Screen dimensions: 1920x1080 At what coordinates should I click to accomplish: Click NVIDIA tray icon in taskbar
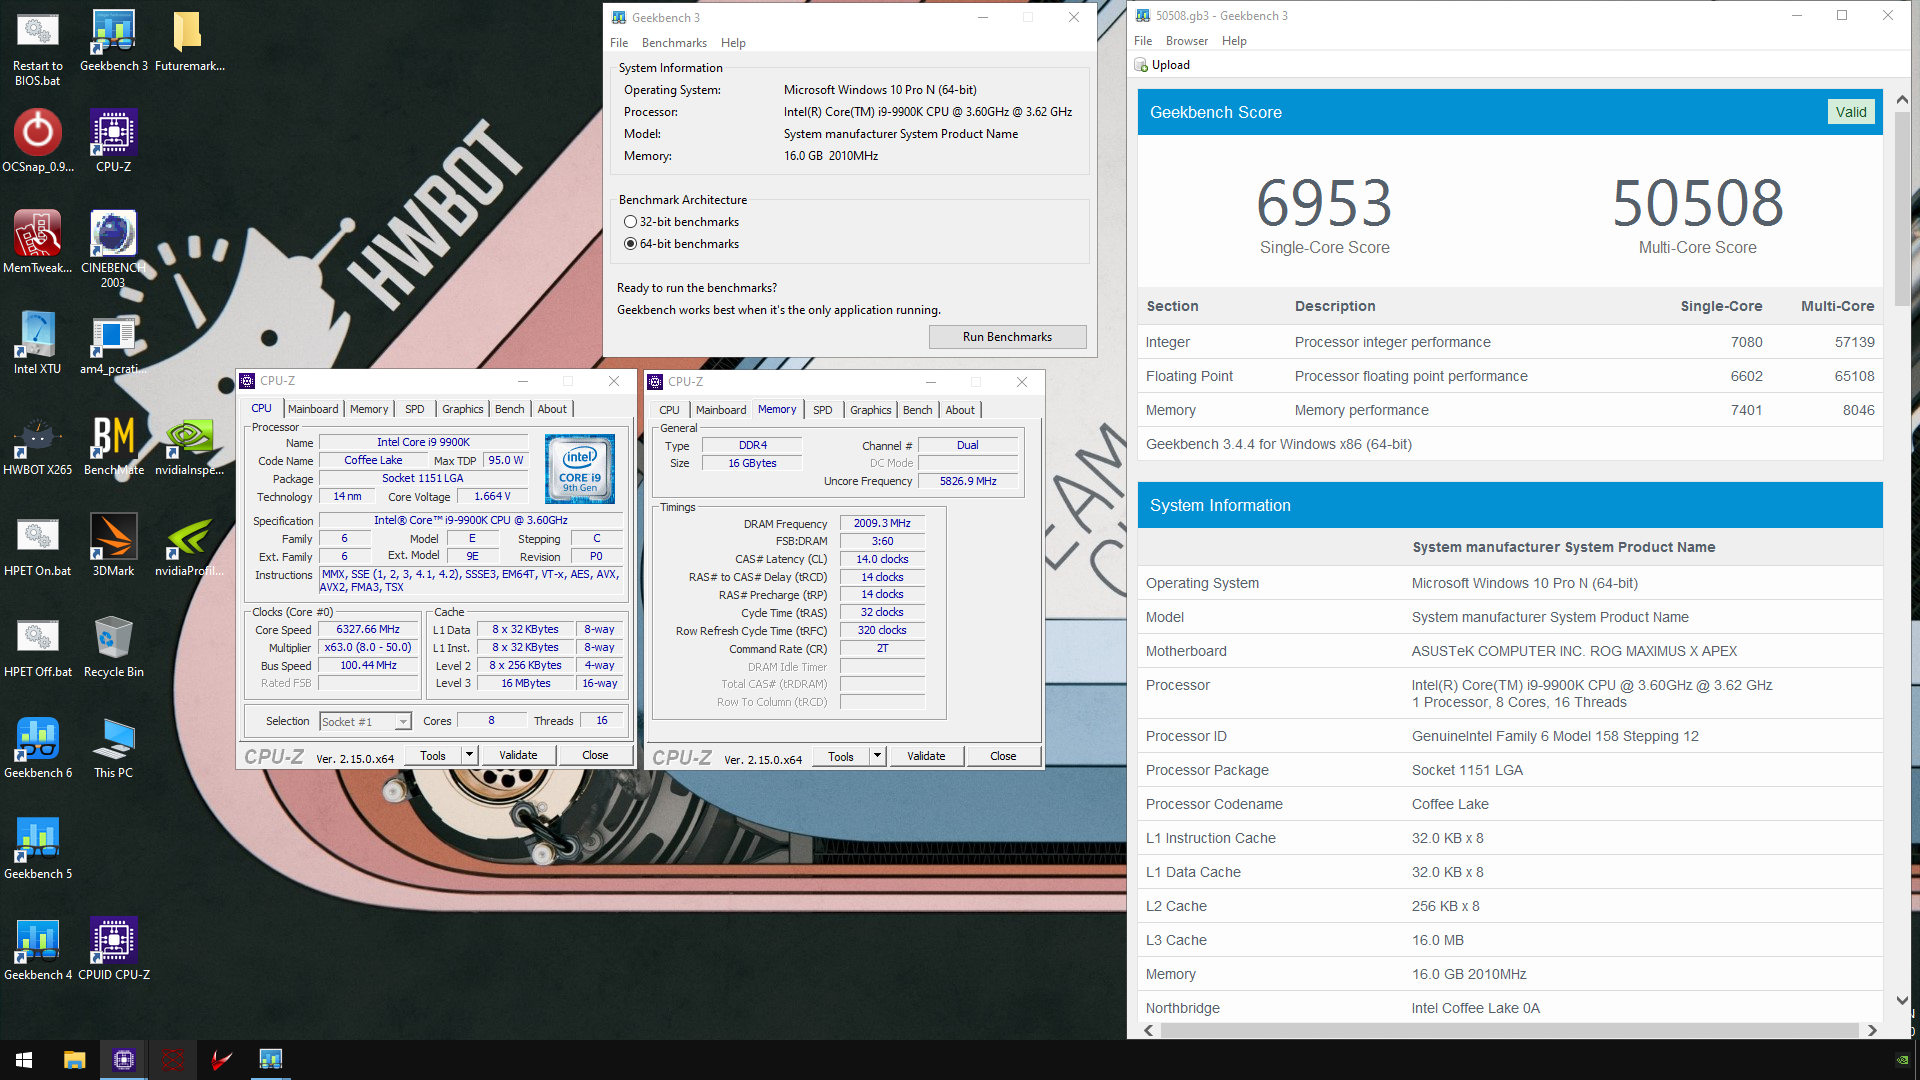tap(1902, 1060)
